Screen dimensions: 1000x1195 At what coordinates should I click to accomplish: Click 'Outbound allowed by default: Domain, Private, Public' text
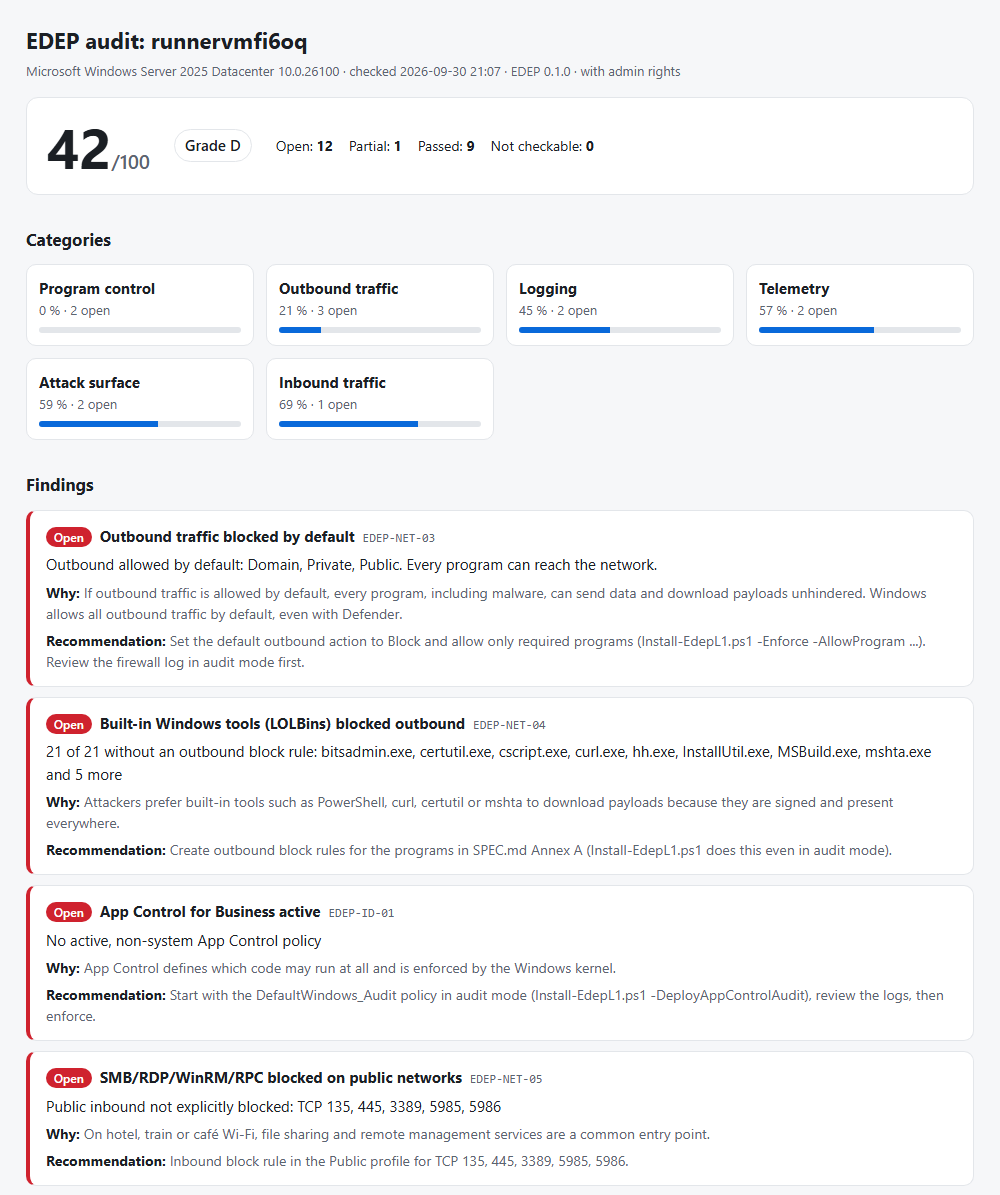224,565
